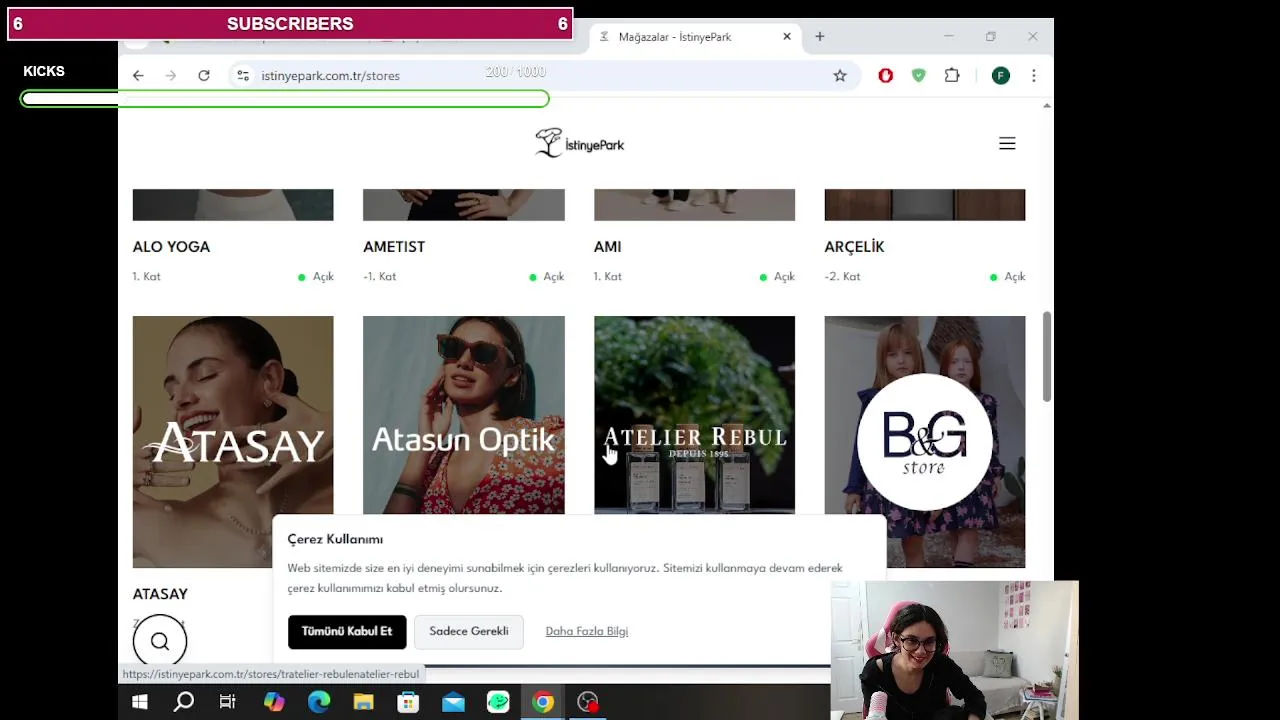Click the green KICKS progress bar
Screen dimensions: 1280x720
[x=285, y=99]
